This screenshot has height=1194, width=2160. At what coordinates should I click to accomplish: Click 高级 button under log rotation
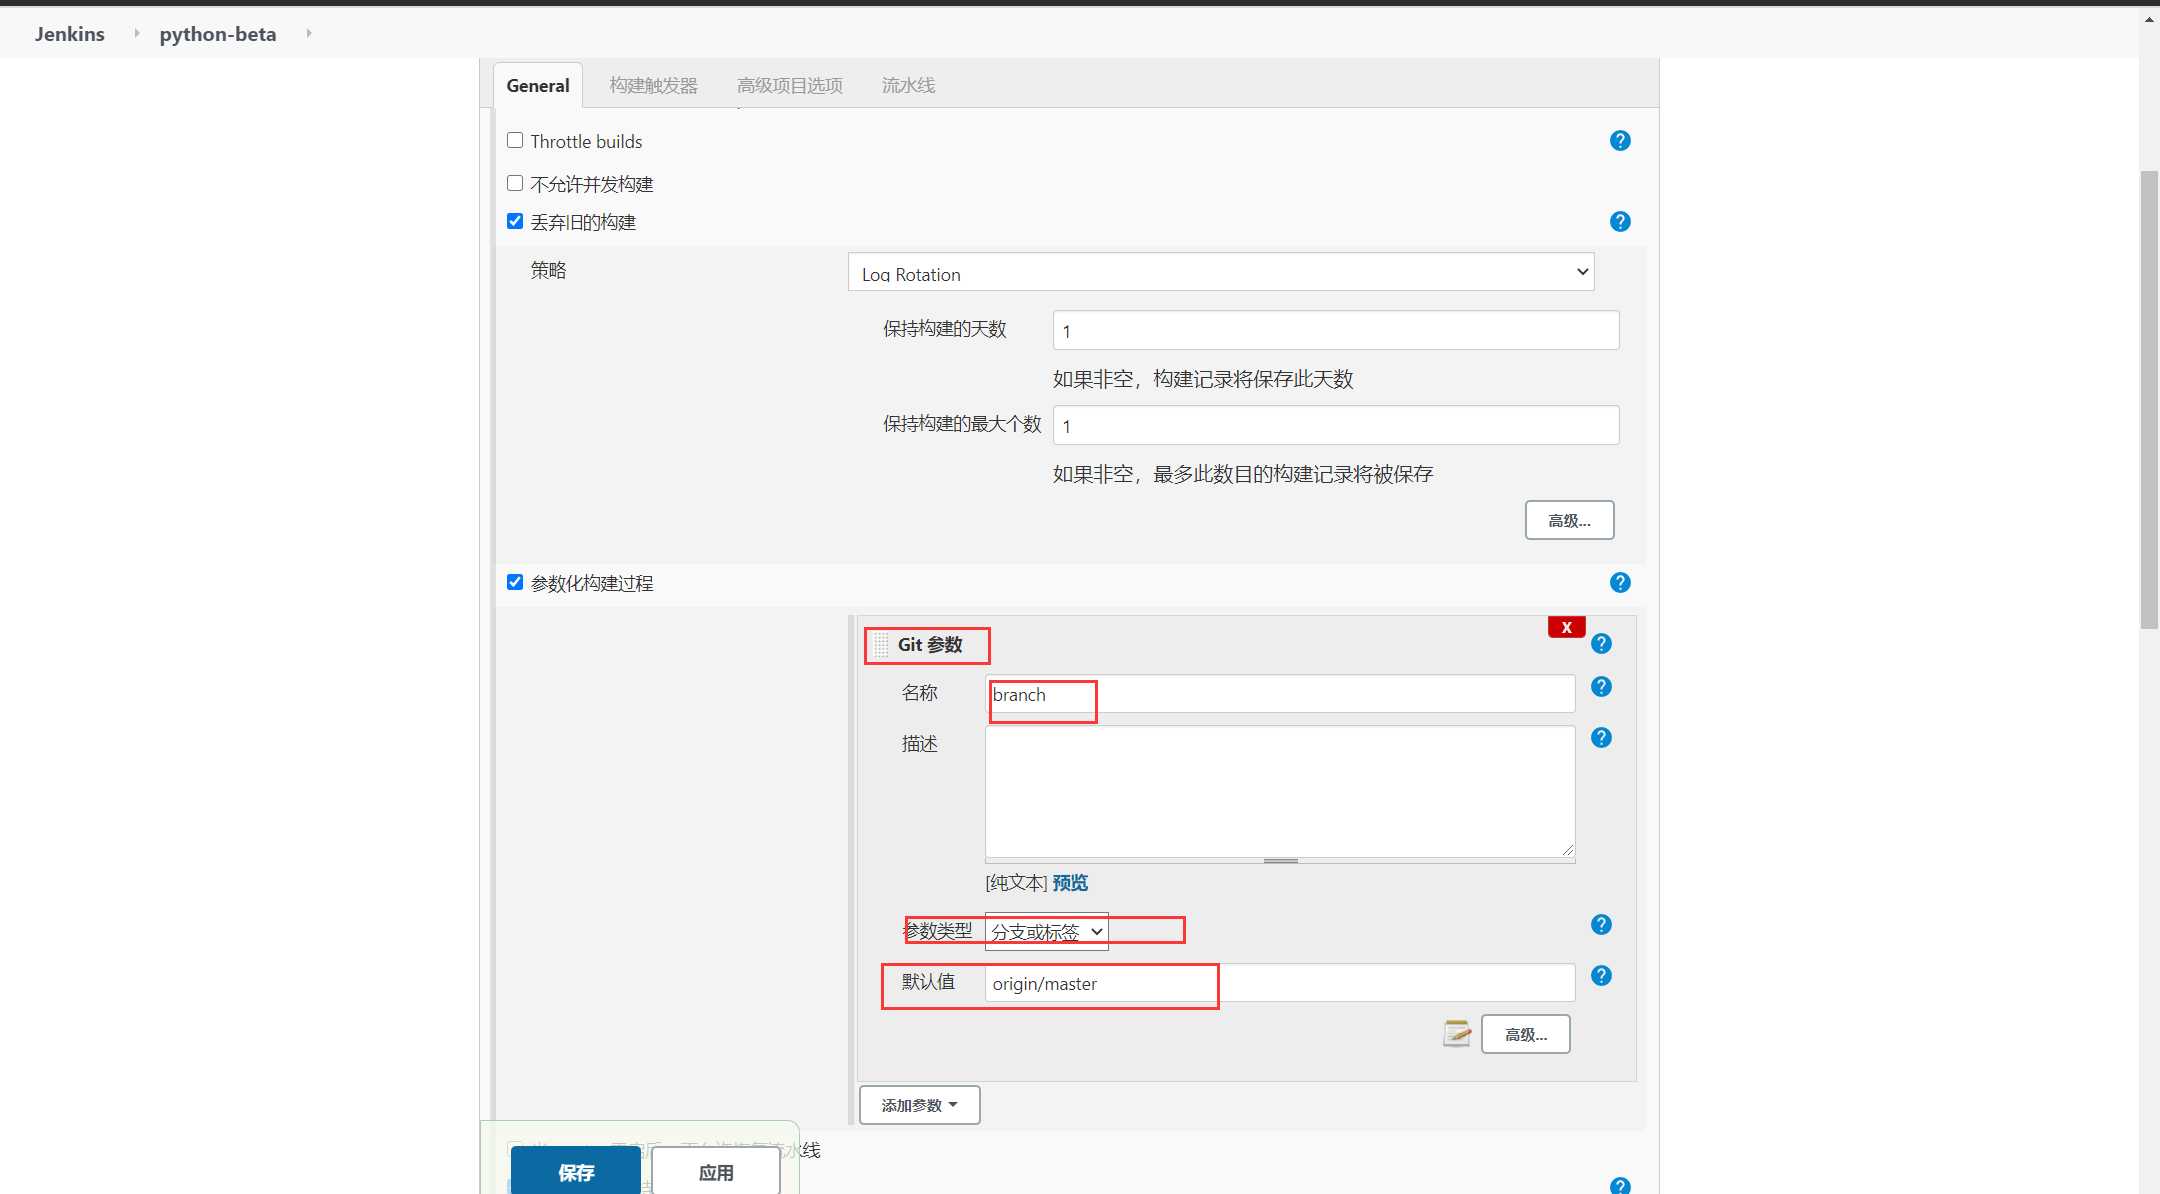coord(1569,520)
